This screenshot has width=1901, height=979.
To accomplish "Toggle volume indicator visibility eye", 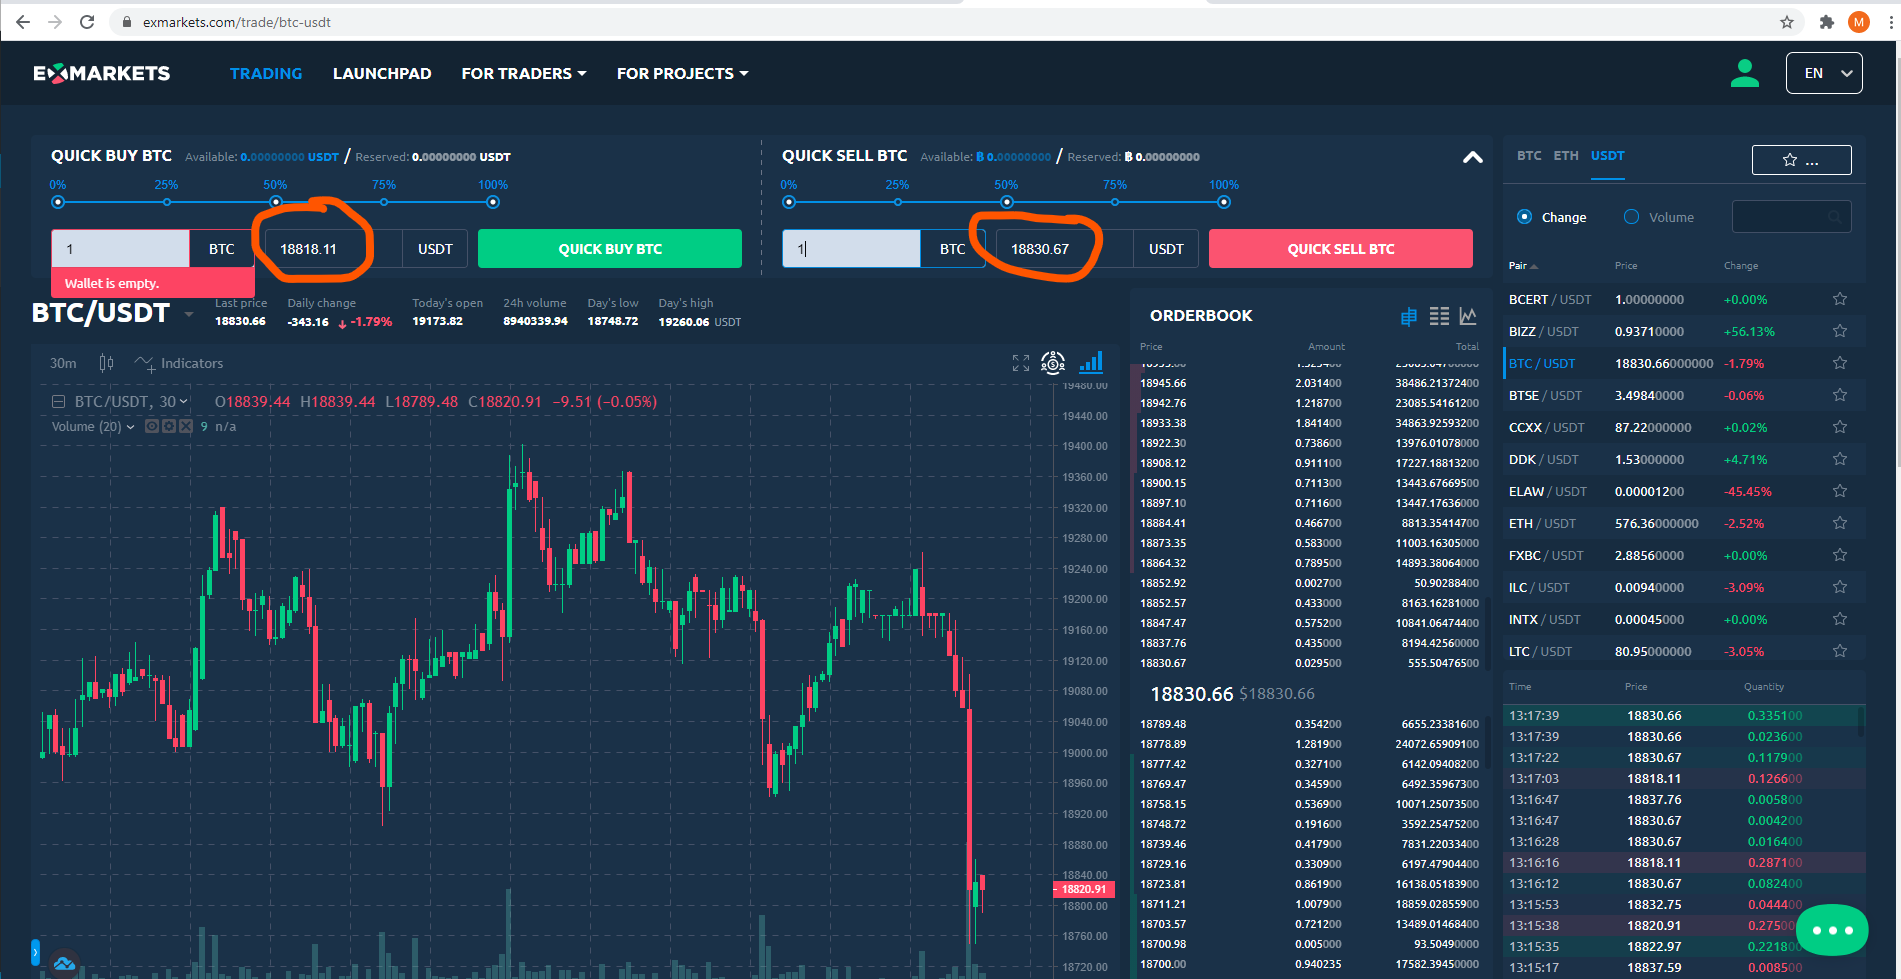I will click(152, 426).
